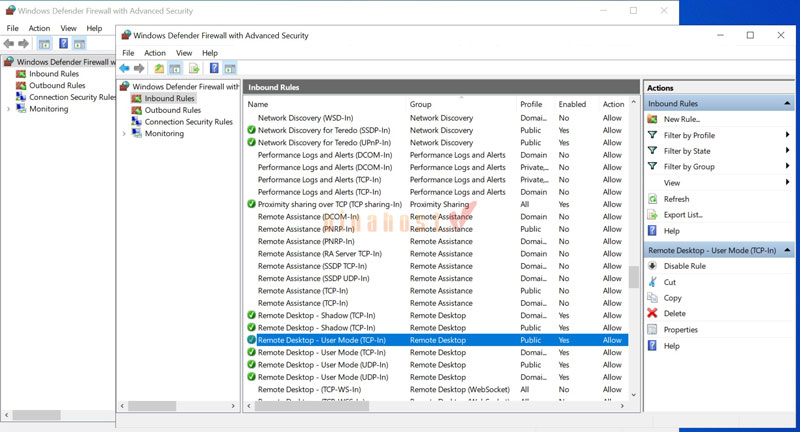Click rules list horizontal scrollbar thumb
800x432 pixels.
(312, 406)
